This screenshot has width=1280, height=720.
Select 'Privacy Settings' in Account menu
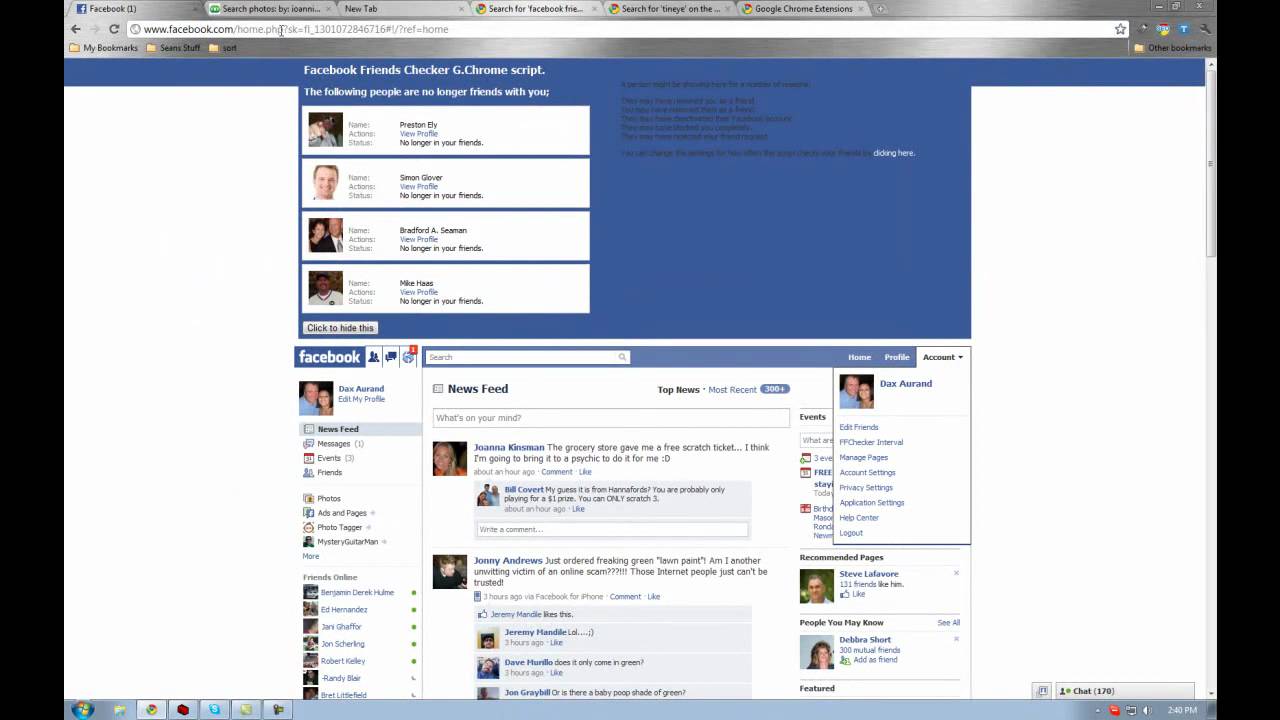[866, 488]
